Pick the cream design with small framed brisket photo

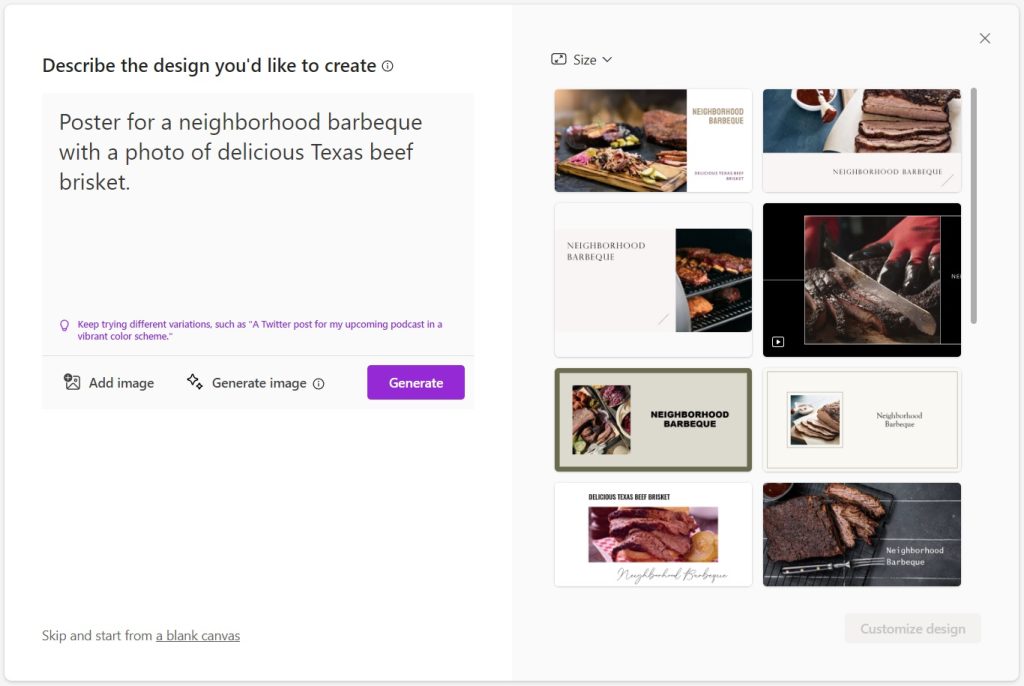(x=861, y=420)
